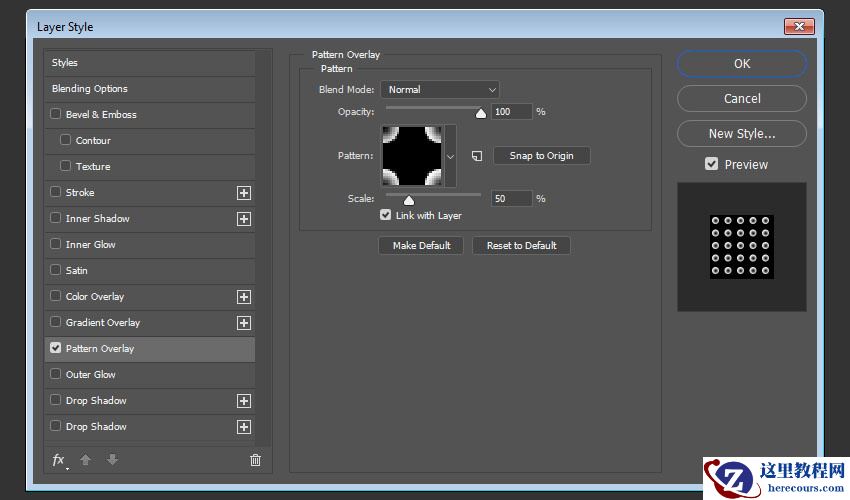Screen dimensions: 850x500
Task: Click the pattern swatch thumbnail
Action: [x=412, y=156]
